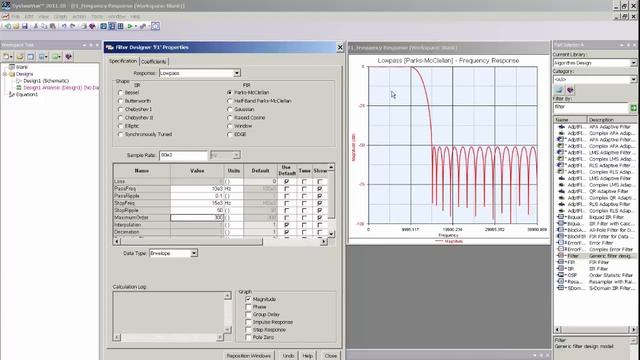Select the Chebyshev I radio button
Image resolution: width=640 pixels, height=360 pixels.
point(120,109)
